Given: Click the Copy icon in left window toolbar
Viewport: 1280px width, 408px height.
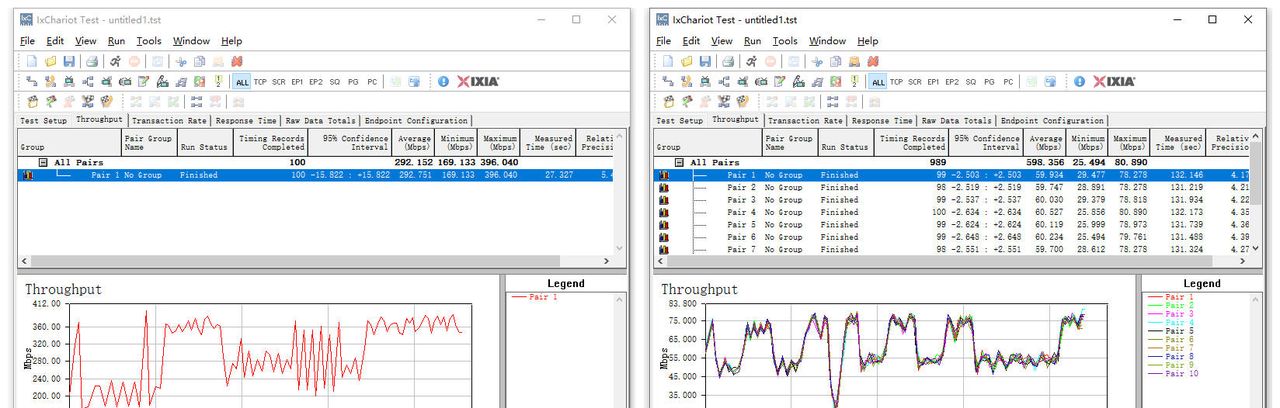Looking at the screenshot, I should click(199, 62).
